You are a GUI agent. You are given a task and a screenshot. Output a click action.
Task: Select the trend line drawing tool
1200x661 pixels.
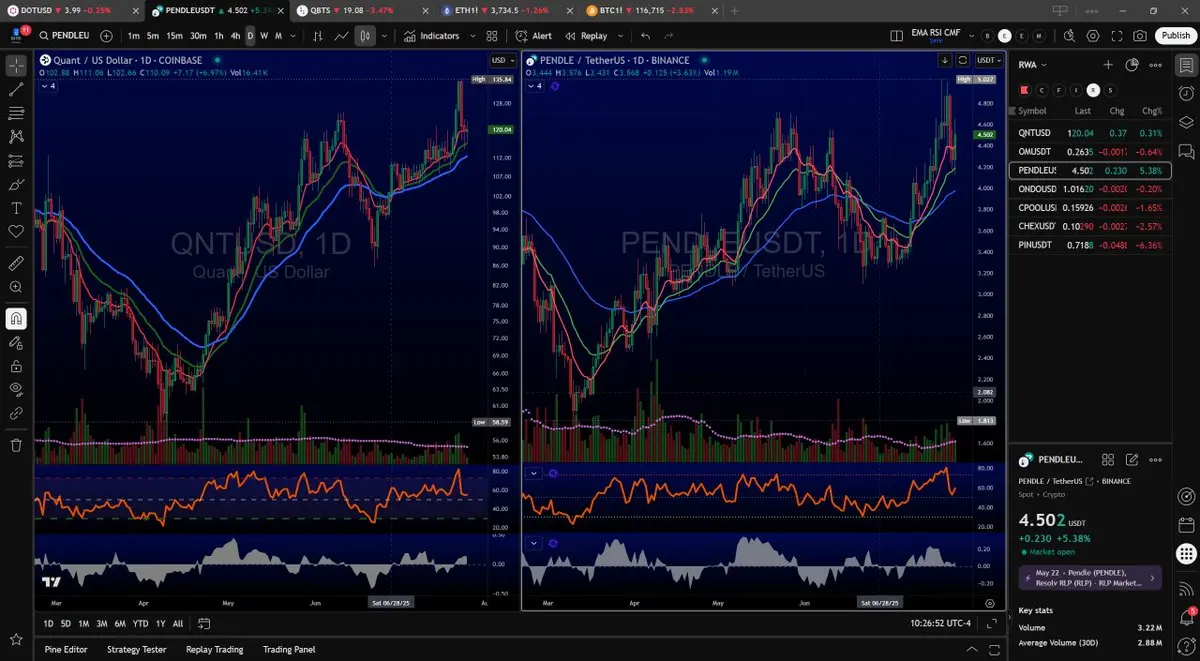(x=16, y=89)
